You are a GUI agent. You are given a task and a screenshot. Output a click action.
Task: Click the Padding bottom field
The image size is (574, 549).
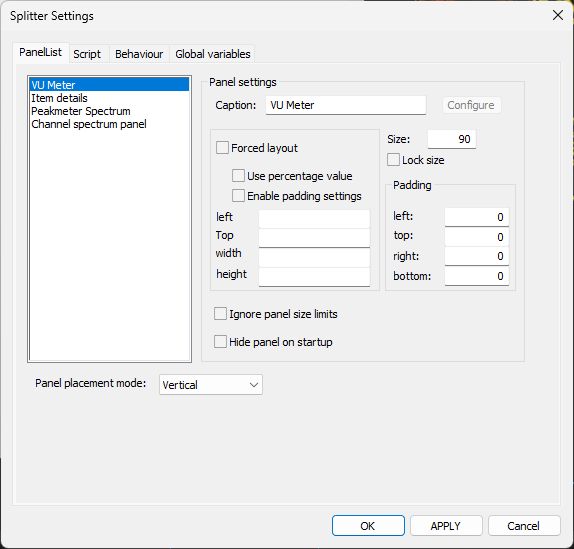(477, 276)
